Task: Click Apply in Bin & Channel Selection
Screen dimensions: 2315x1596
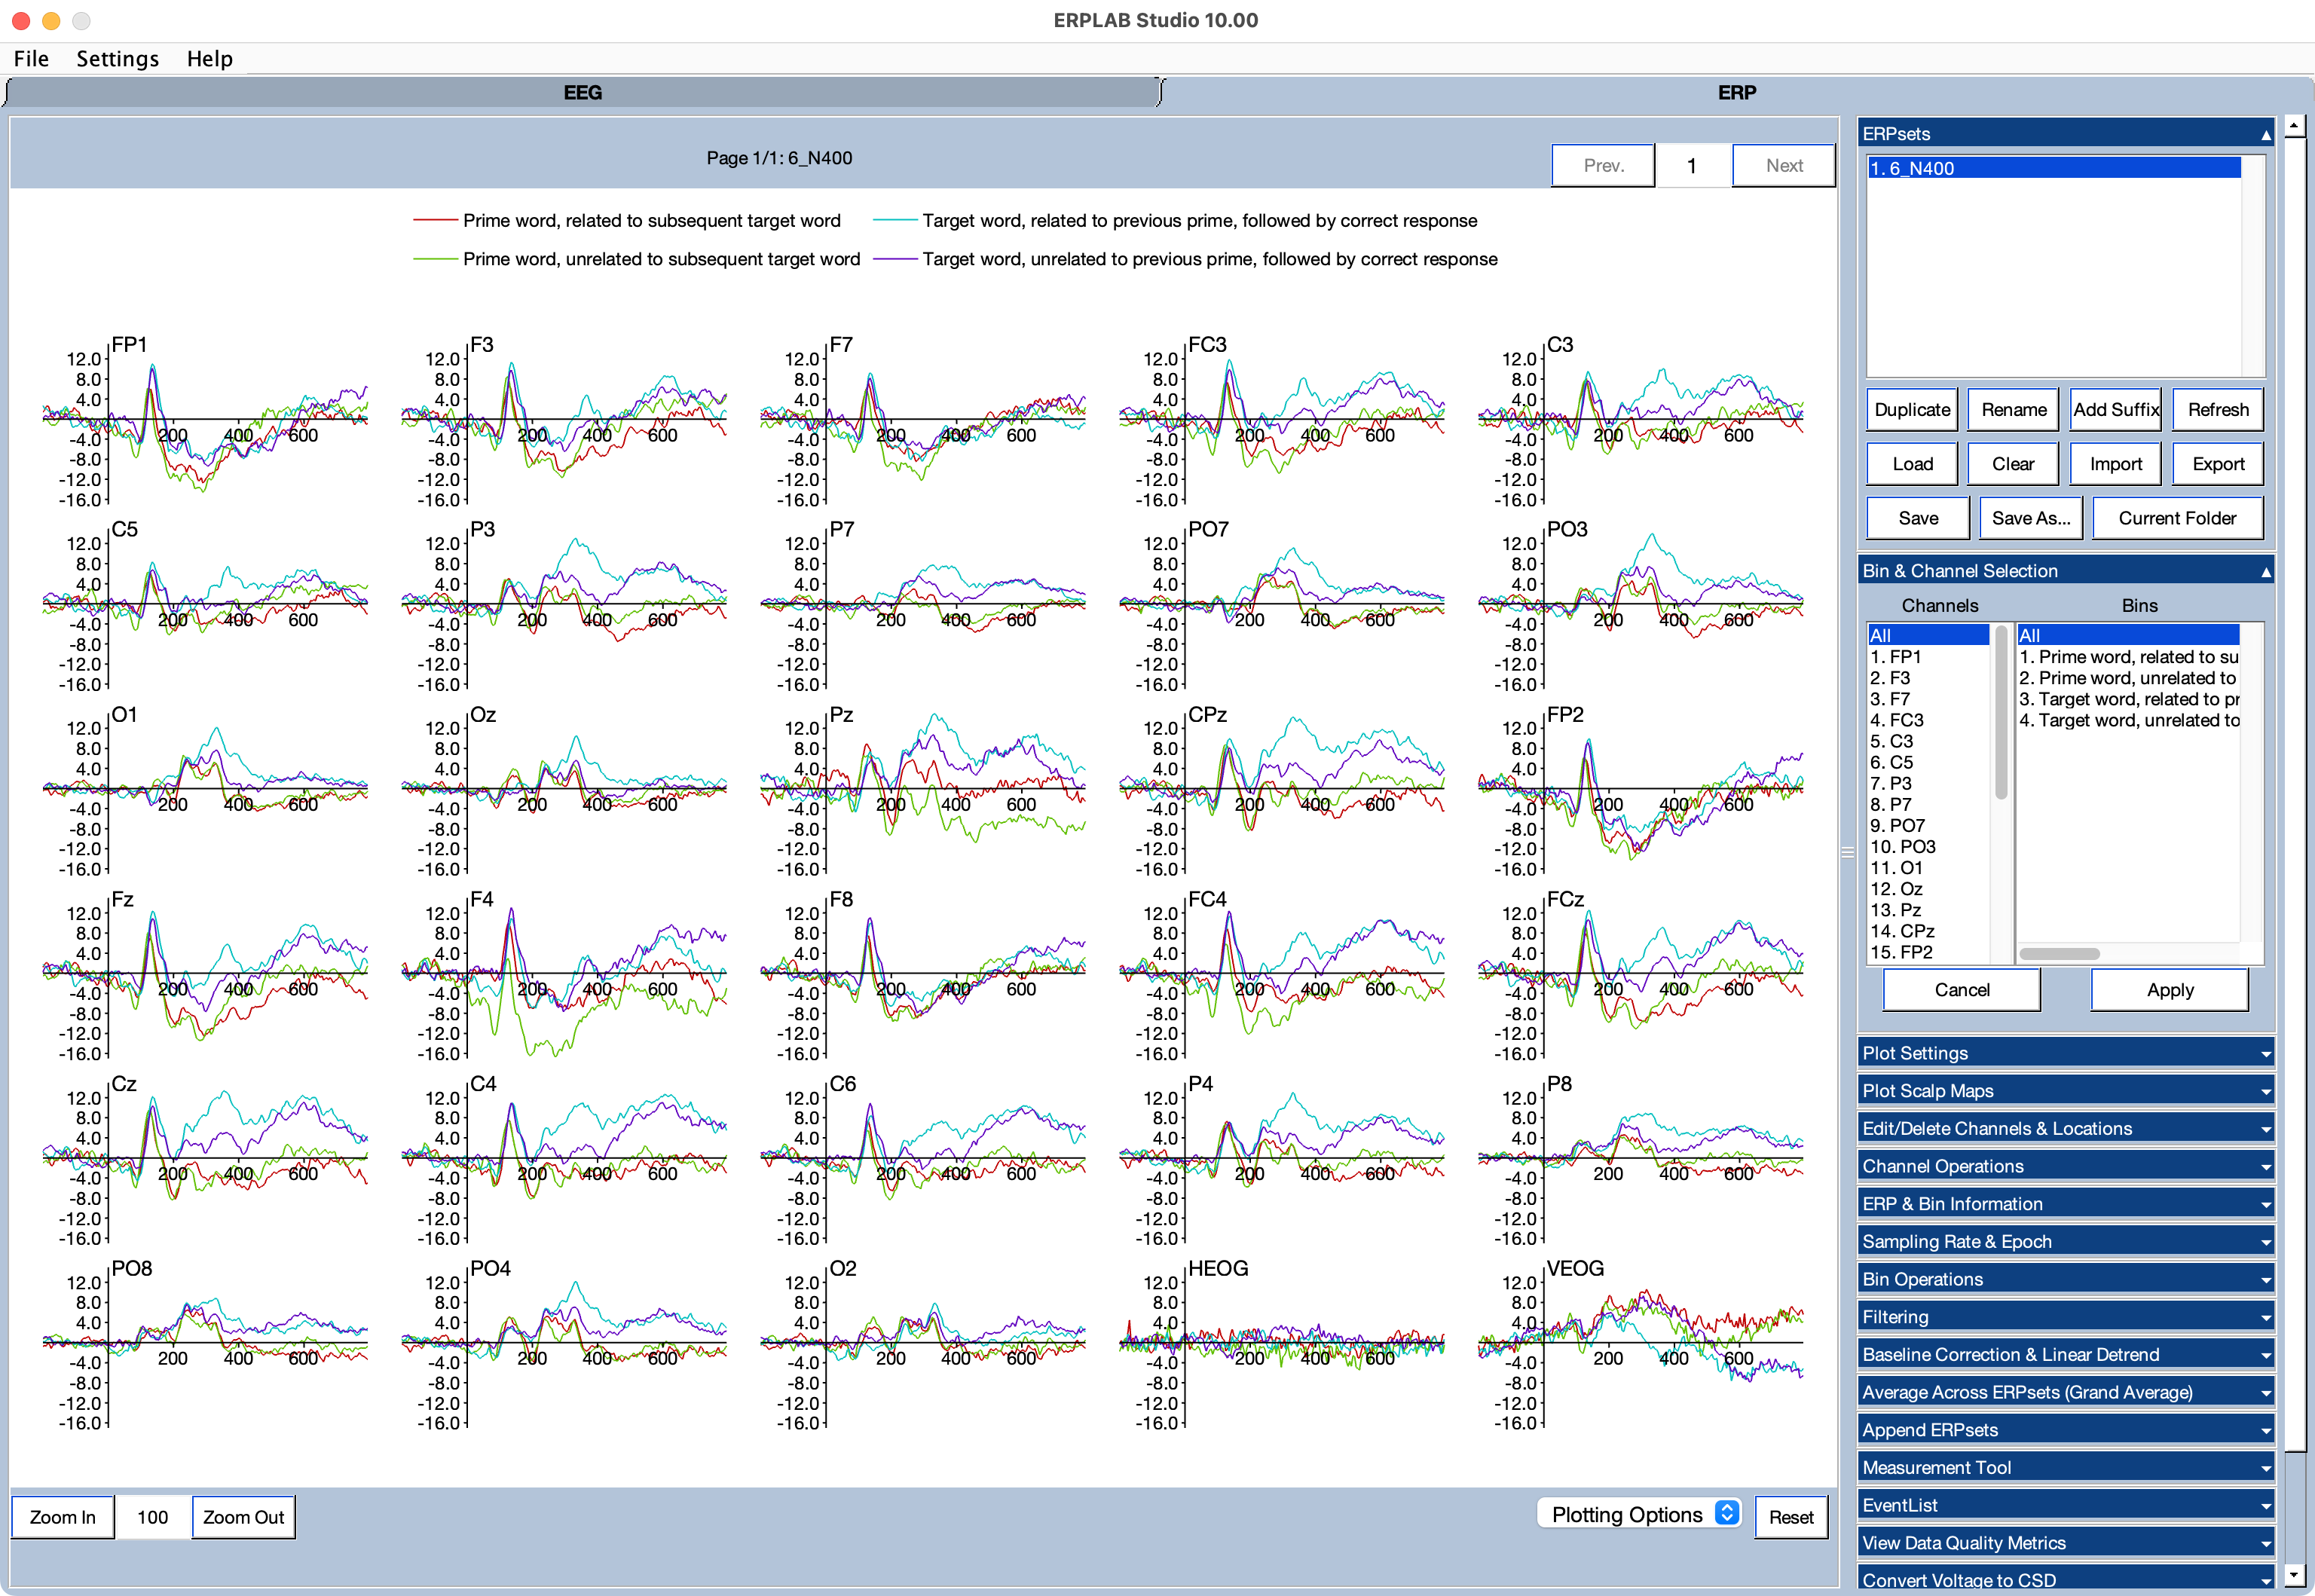Action: [2169, 990]
